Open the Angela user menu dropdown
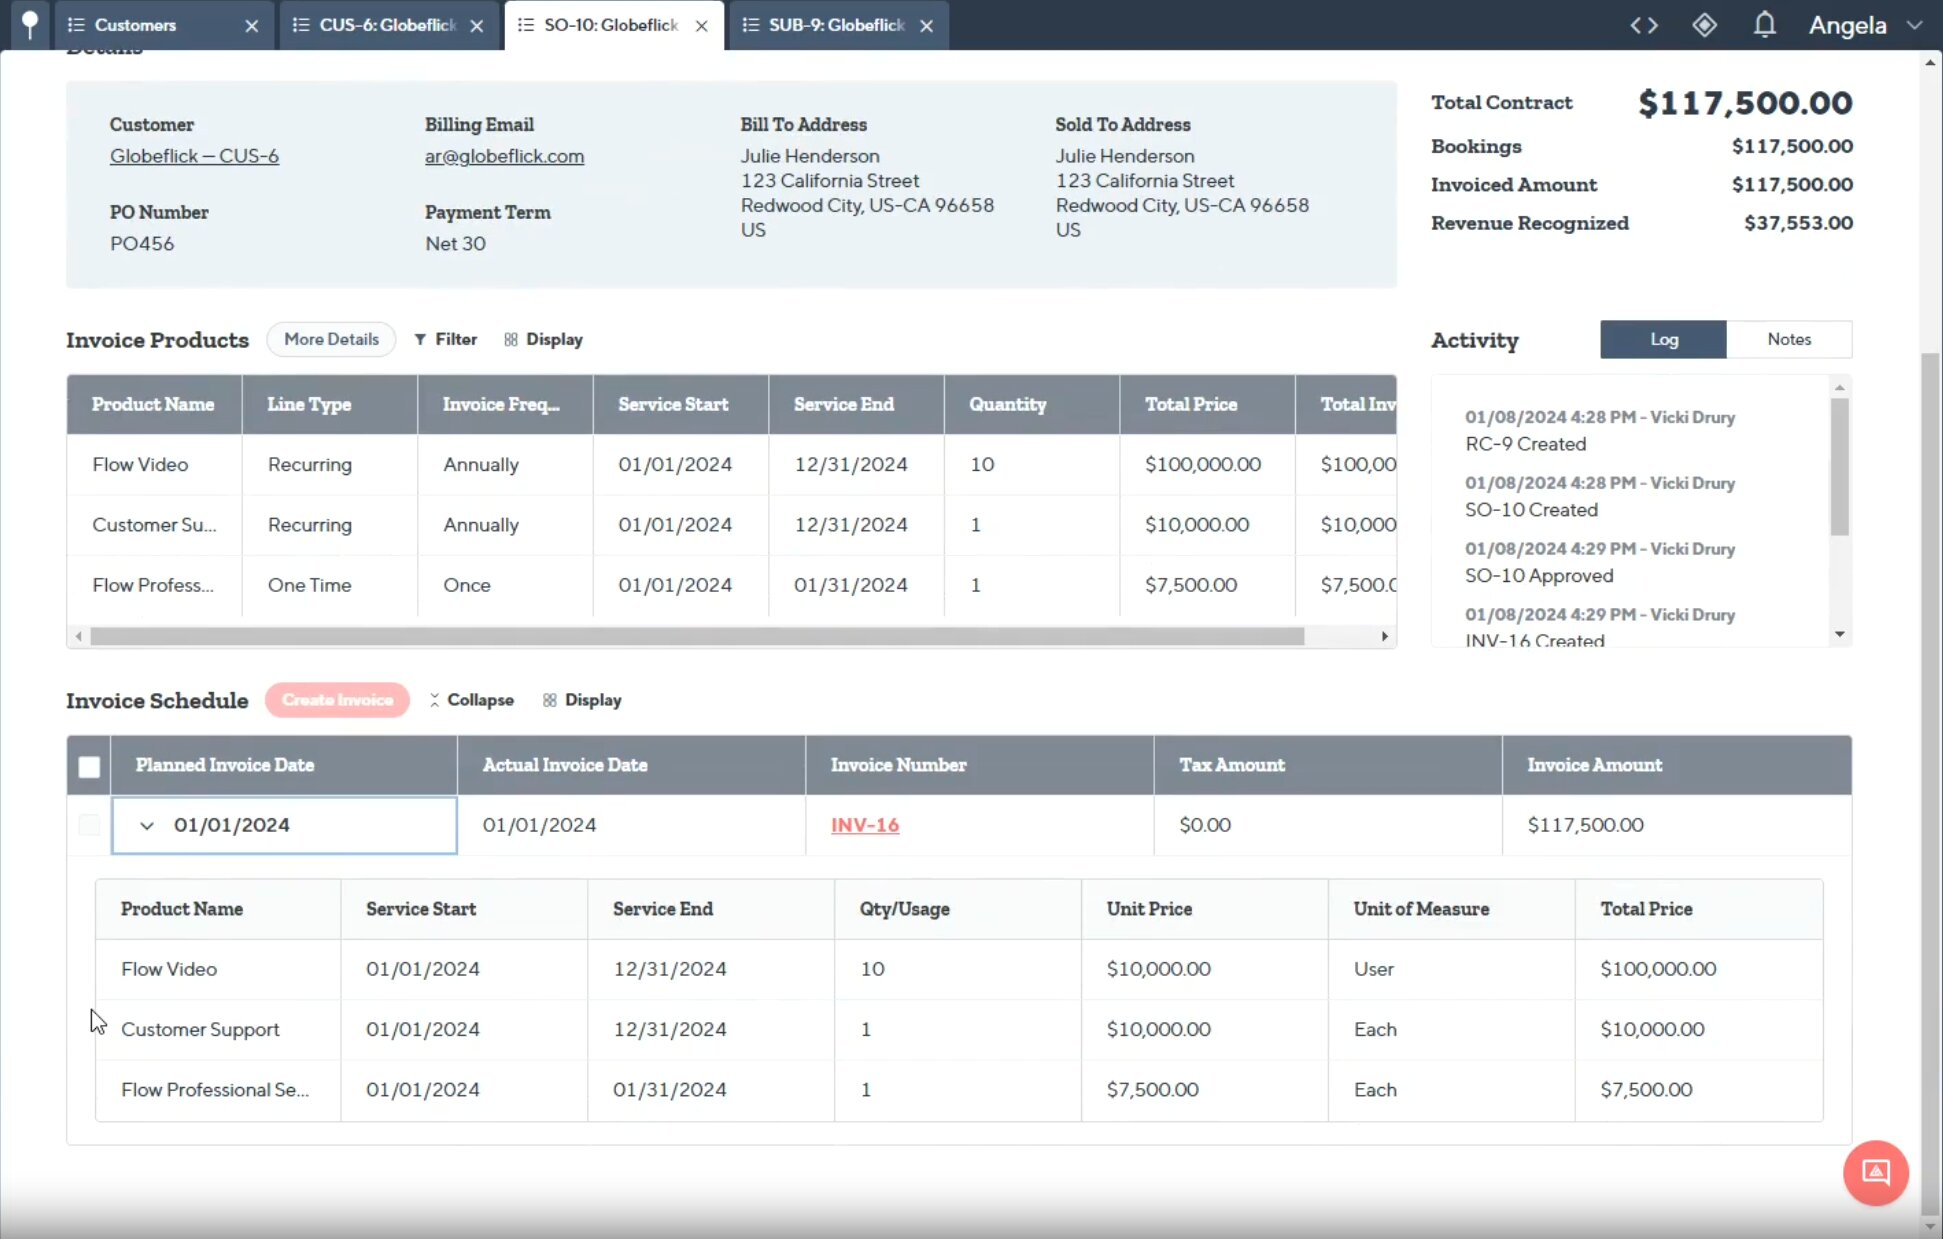1943x1239 pixels. tap(1914, 25)
